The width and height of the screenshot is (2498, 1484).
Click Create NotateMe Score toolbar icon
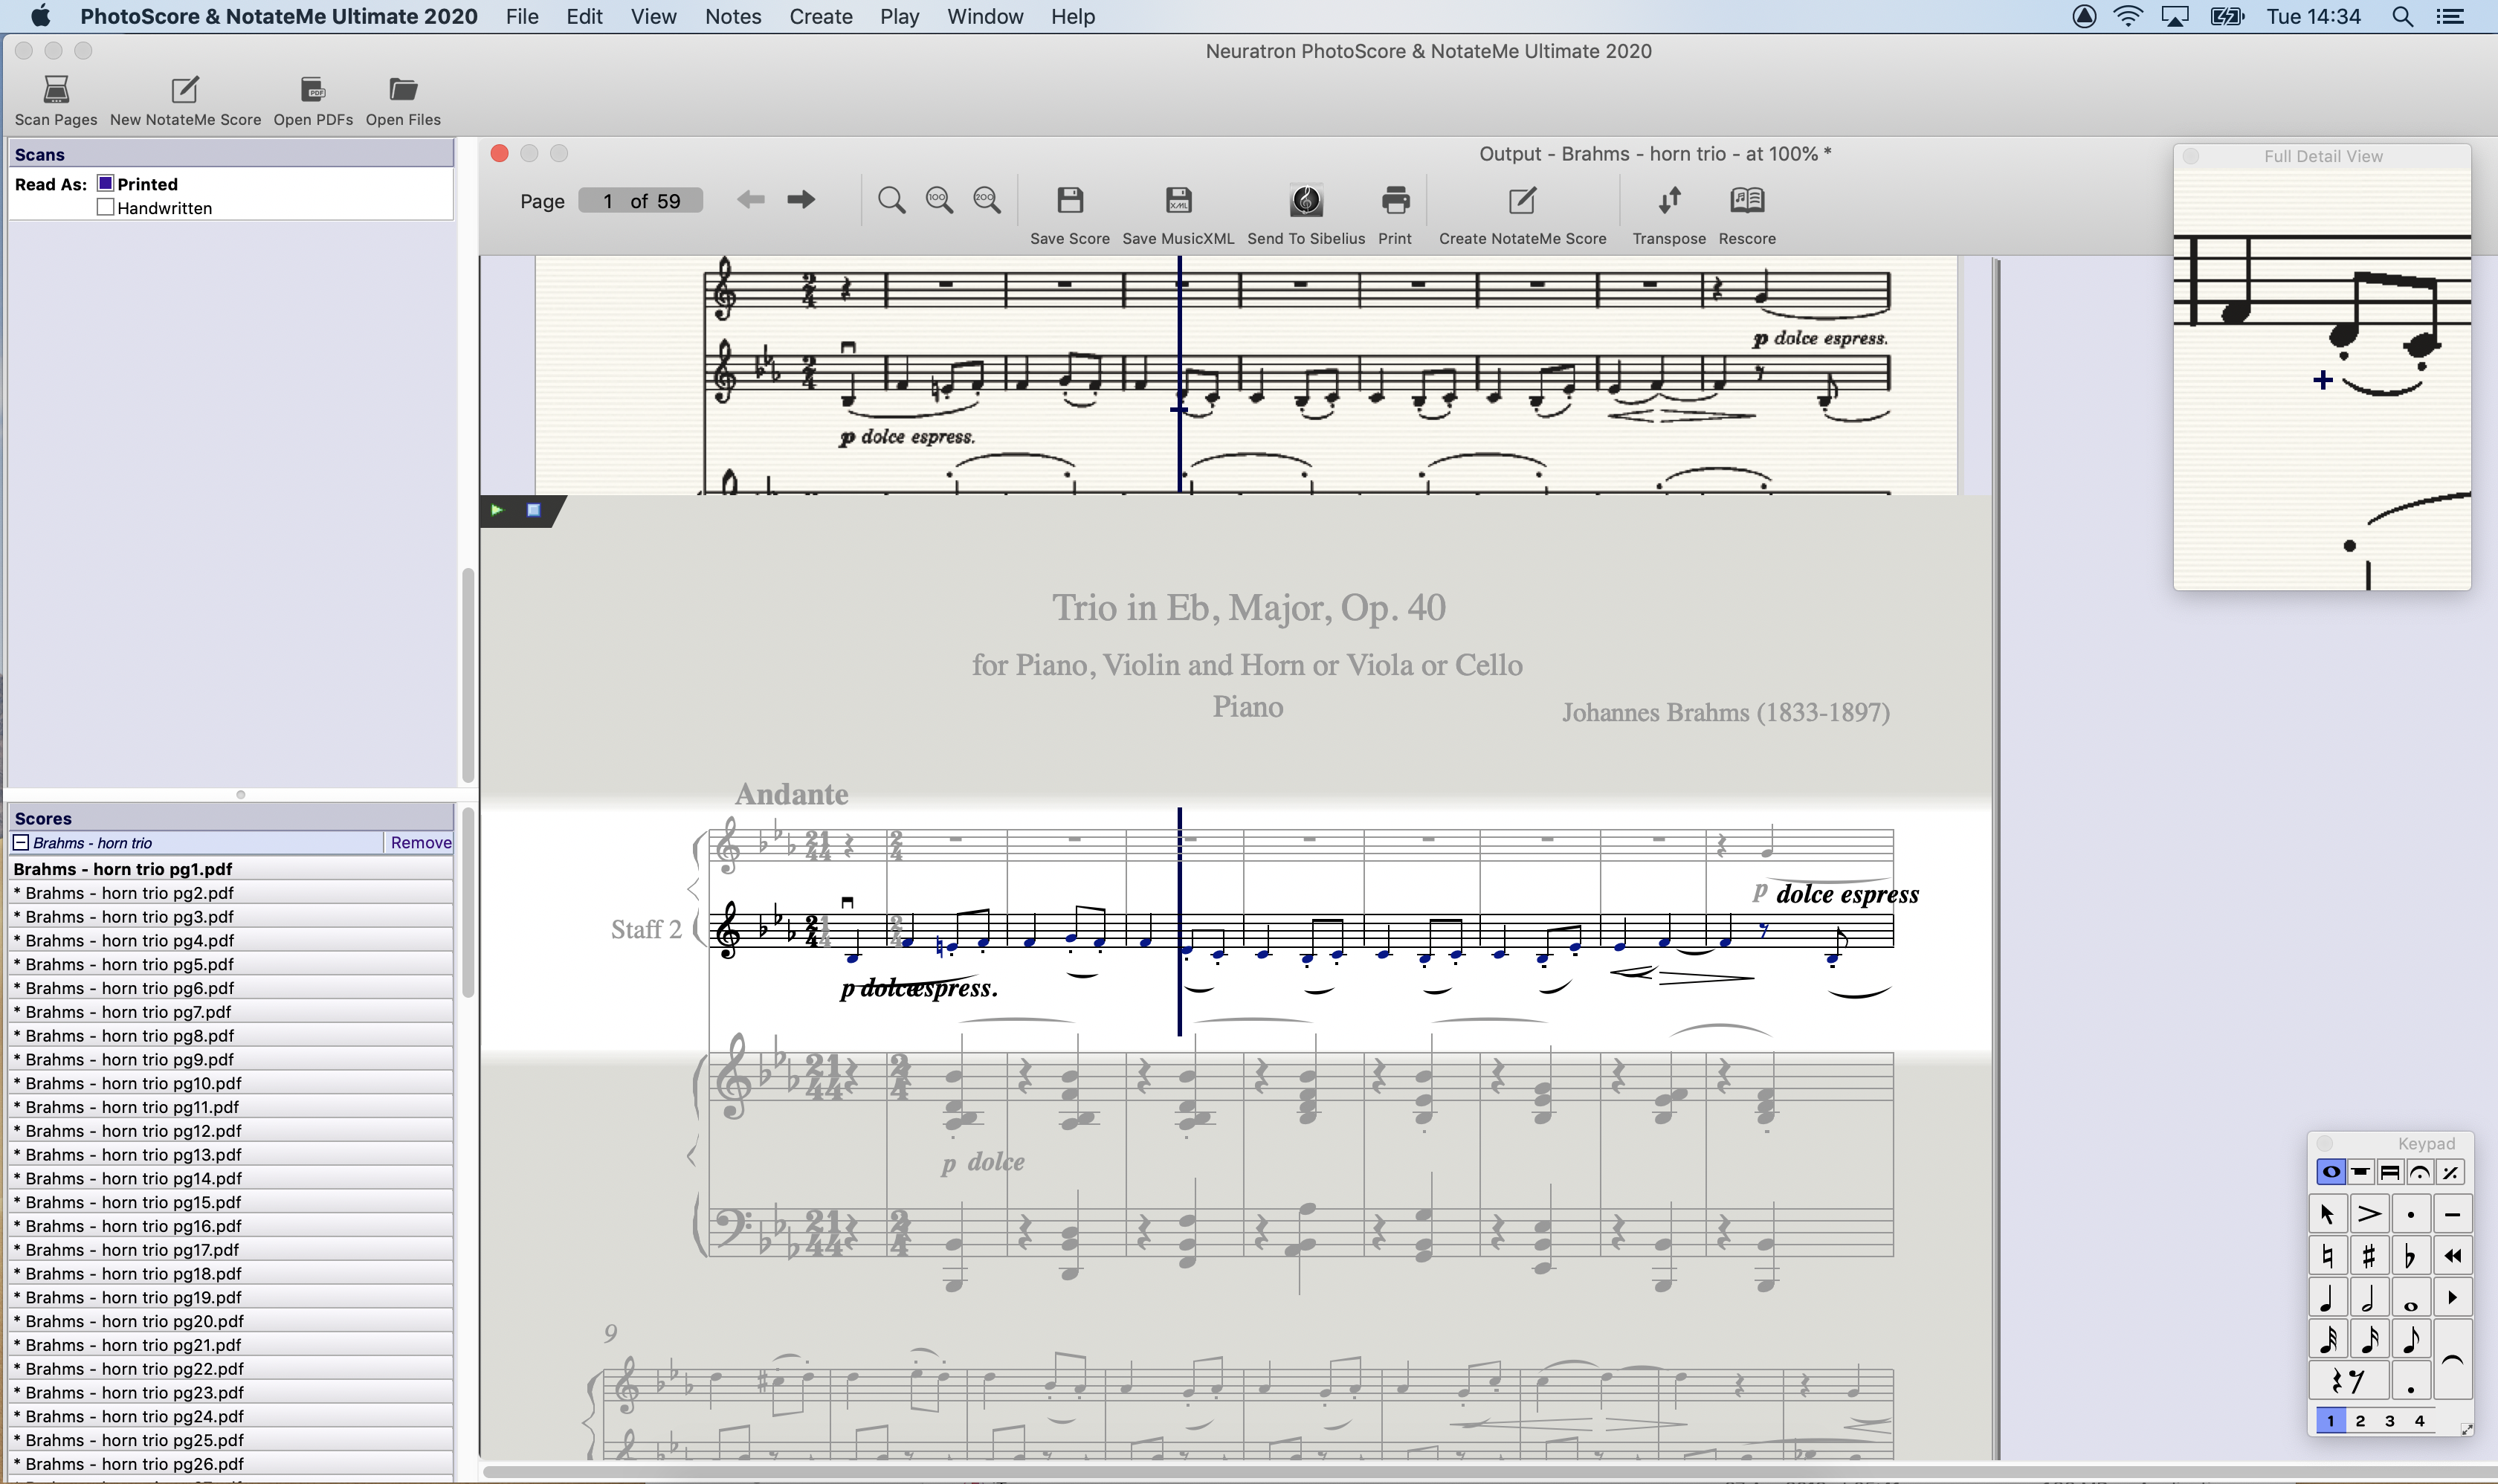pos(1522,200)
